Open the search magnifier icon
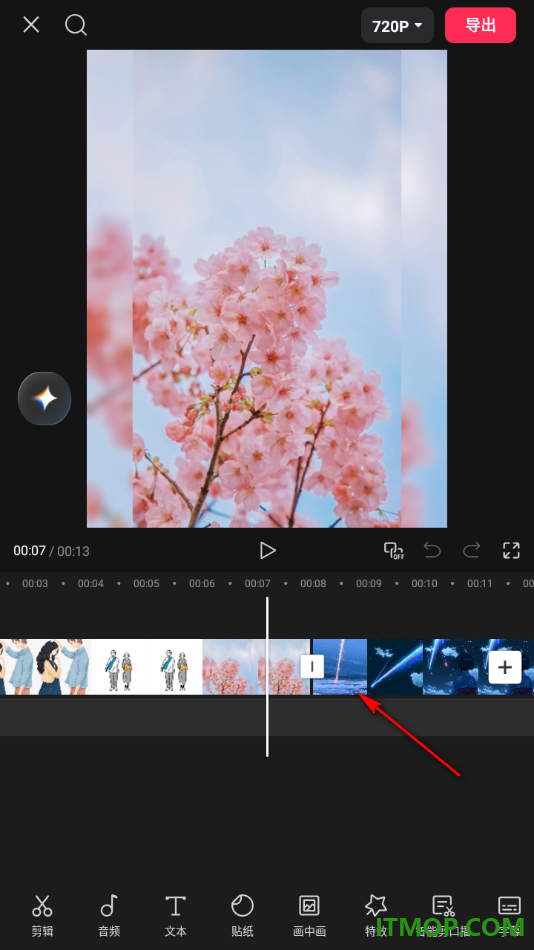The image size is (534, 950). coord(76,25)
